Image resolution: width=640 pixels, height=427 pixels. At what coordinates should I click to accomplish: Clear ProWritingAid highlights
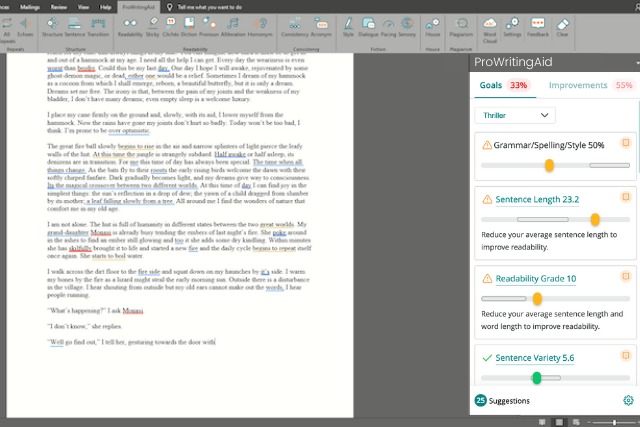pyautogui.click(x=562, y=28)
